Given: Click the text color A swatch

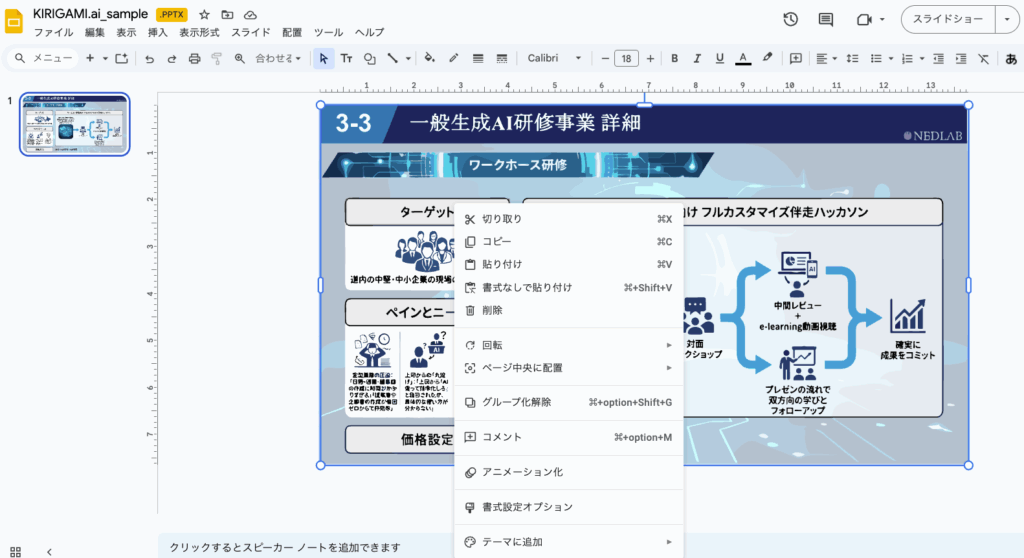Looking at the screenshot, I should 743,59.
